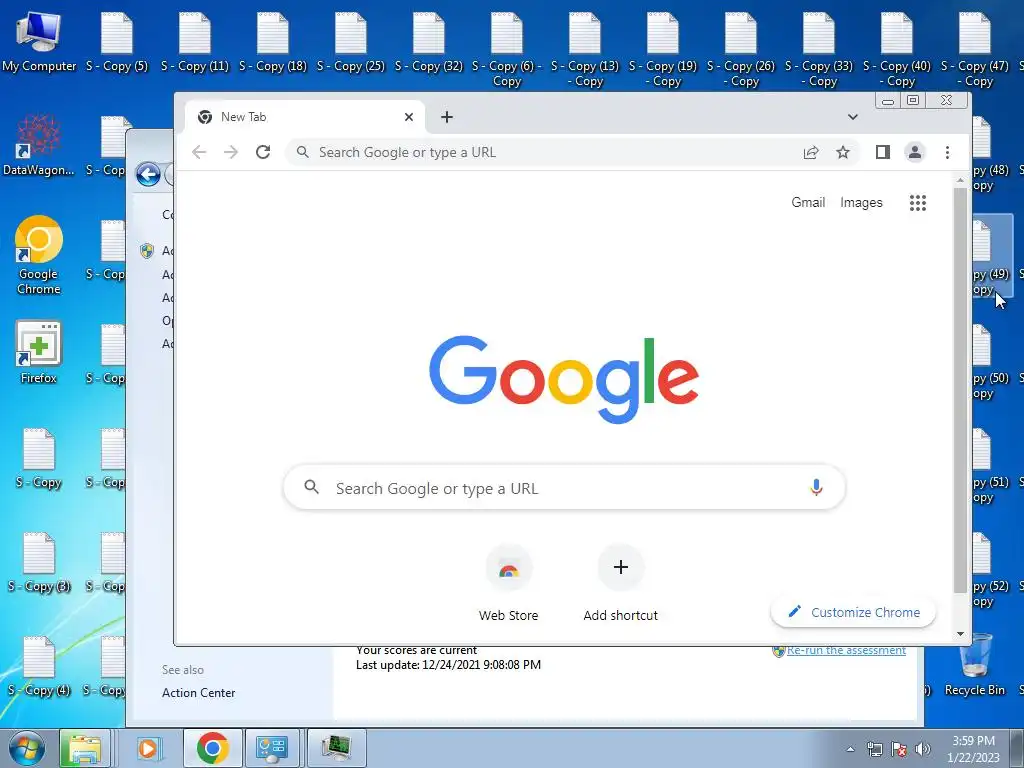
Task: Select the plain S - Copy desktop file
Action: (x=39, y=458)
